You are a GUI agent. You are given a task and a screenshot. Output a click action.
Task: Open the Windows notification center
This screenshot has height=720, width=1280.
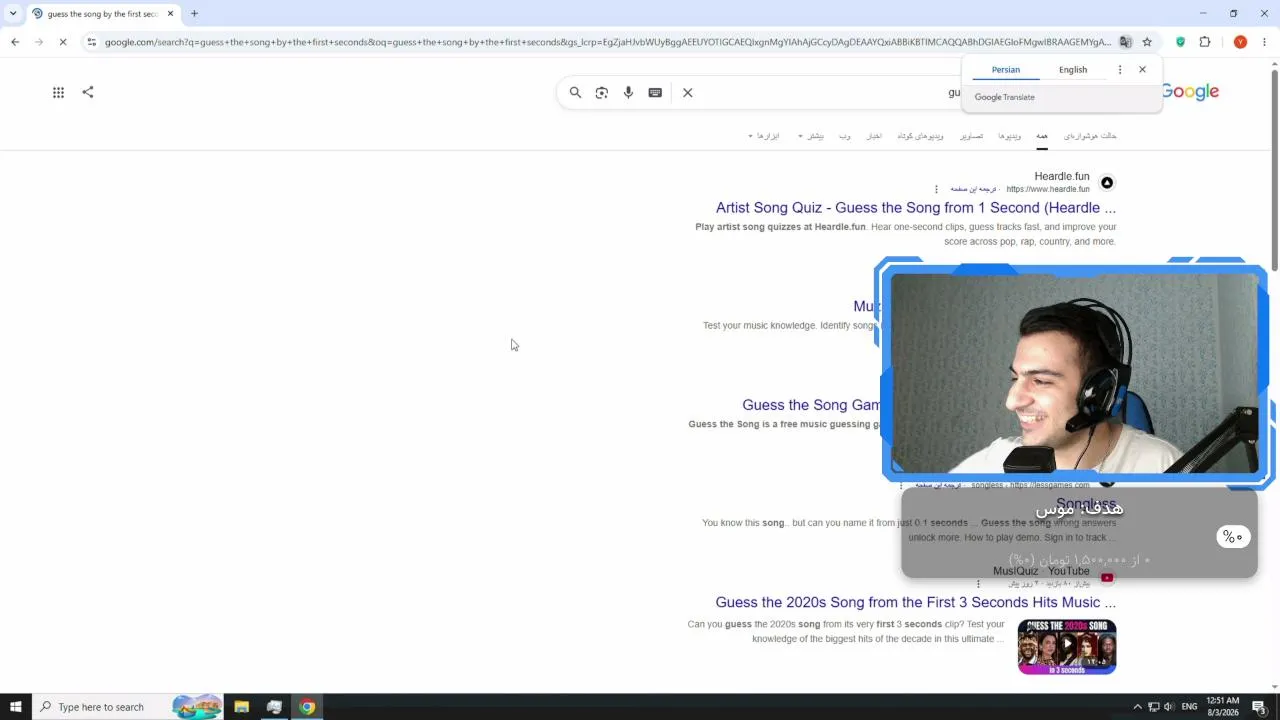[x=1259, y=707]
